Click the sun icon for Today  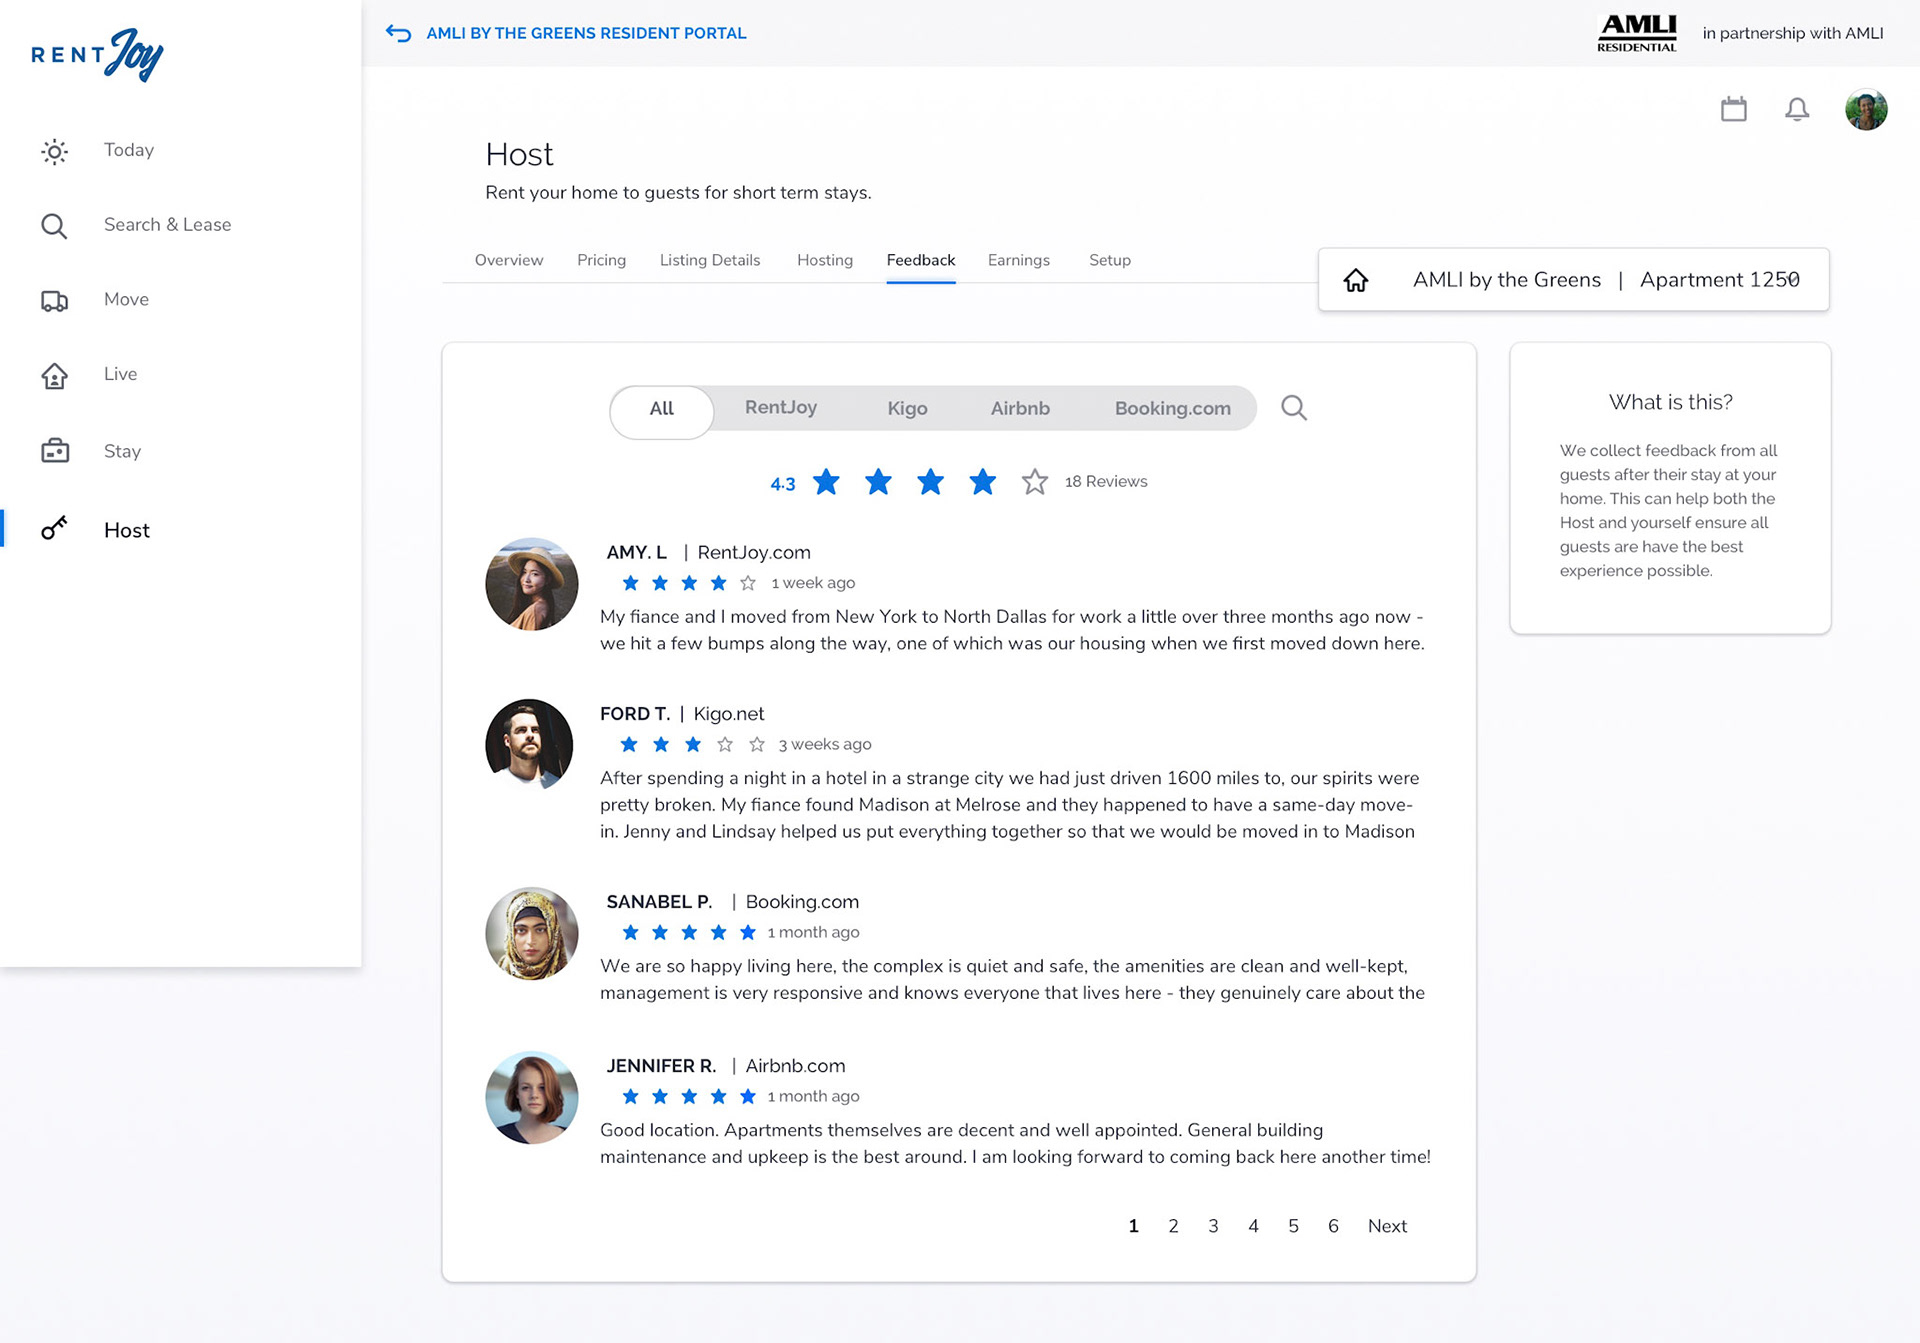pyautogui.click(x=54, y=151)
